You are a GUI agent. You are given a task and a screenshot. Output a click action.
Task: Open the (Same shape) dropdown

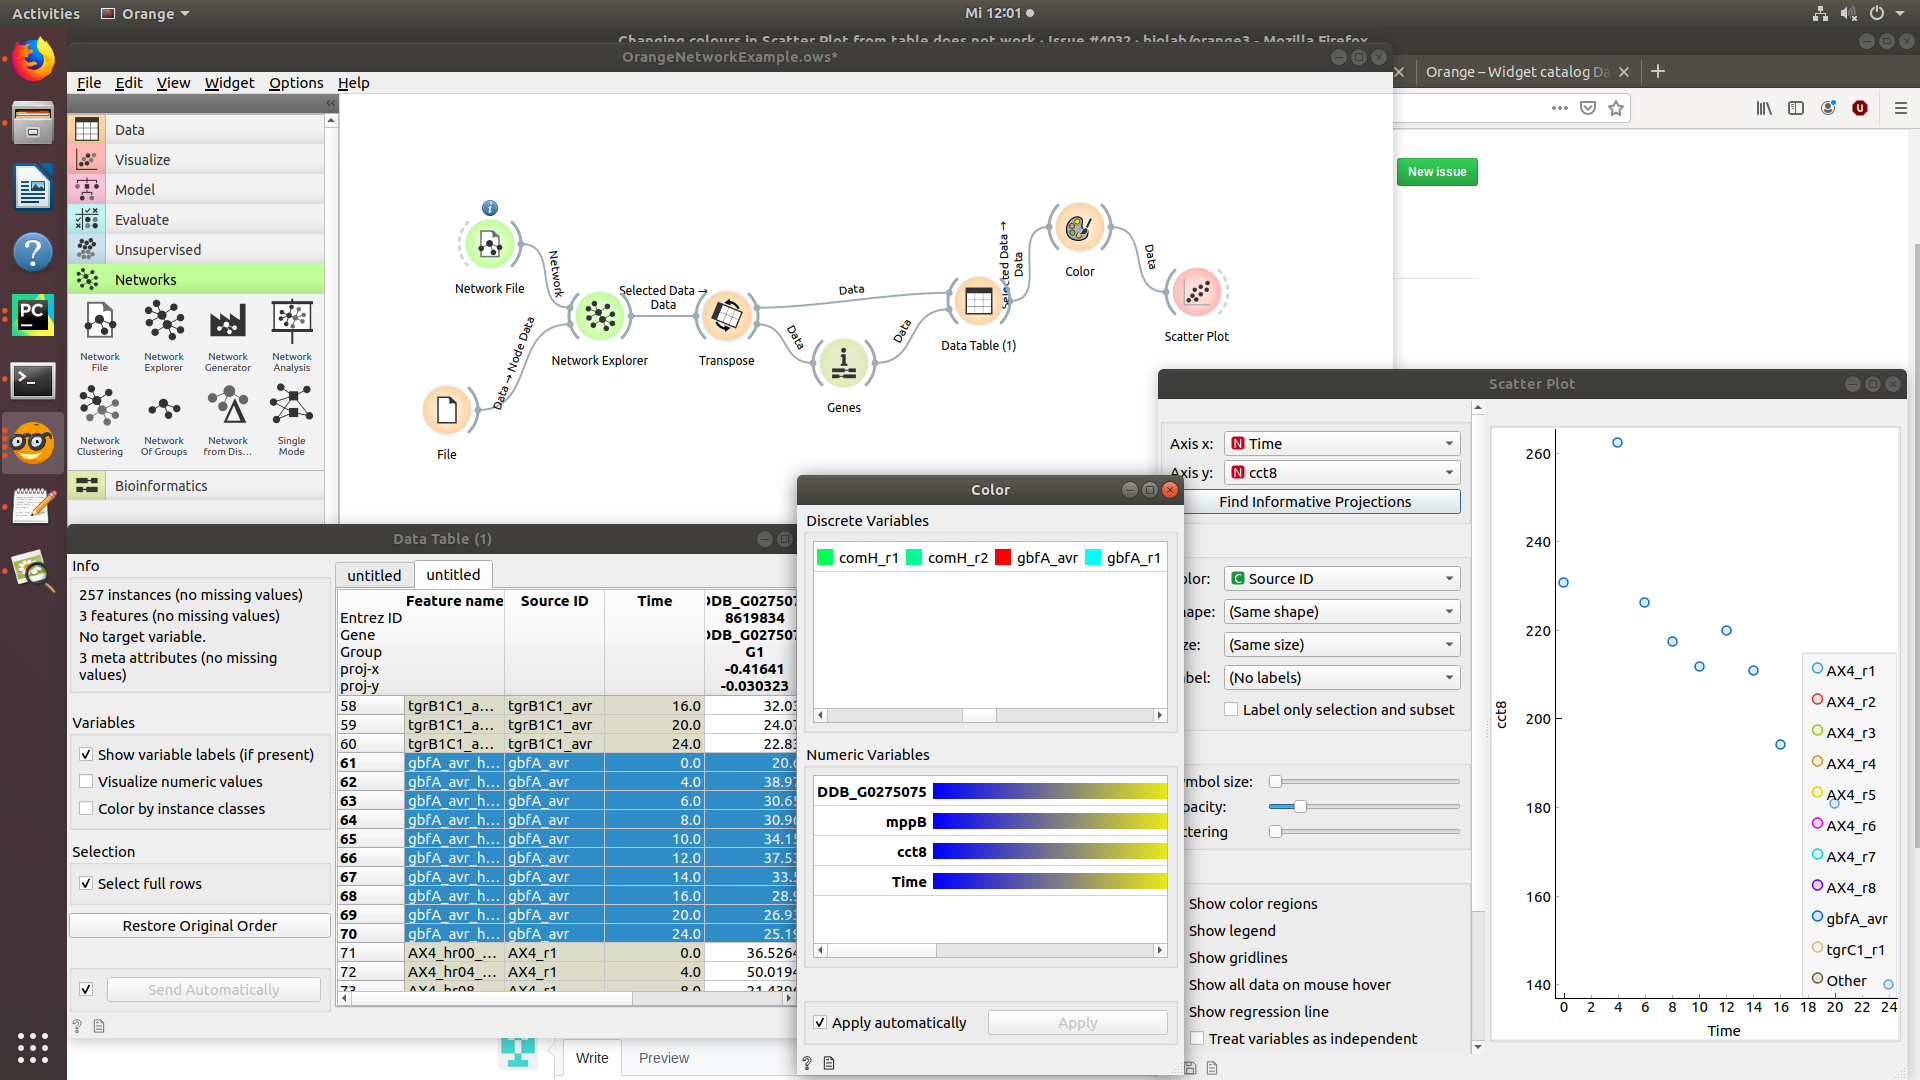point(1341,612)
